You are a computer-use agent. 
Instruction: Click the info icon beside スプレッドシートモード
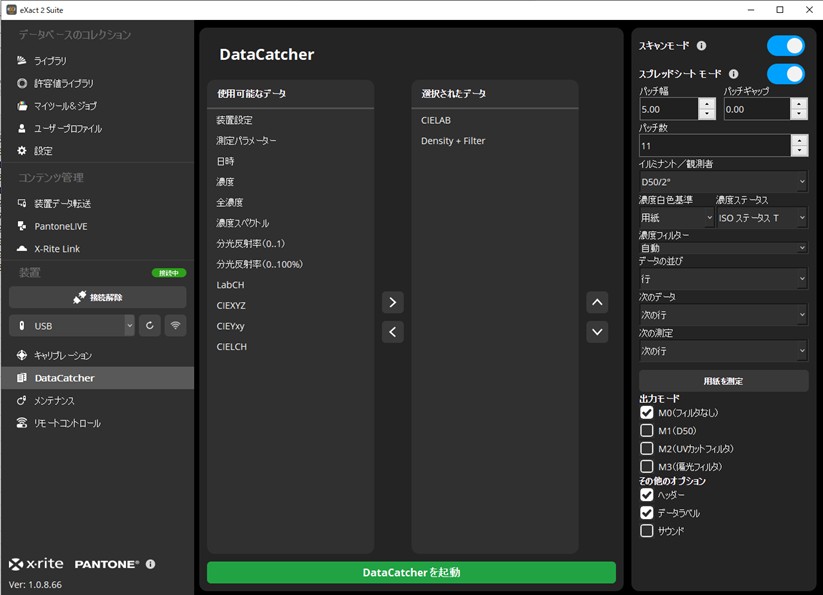click(733, 74)
